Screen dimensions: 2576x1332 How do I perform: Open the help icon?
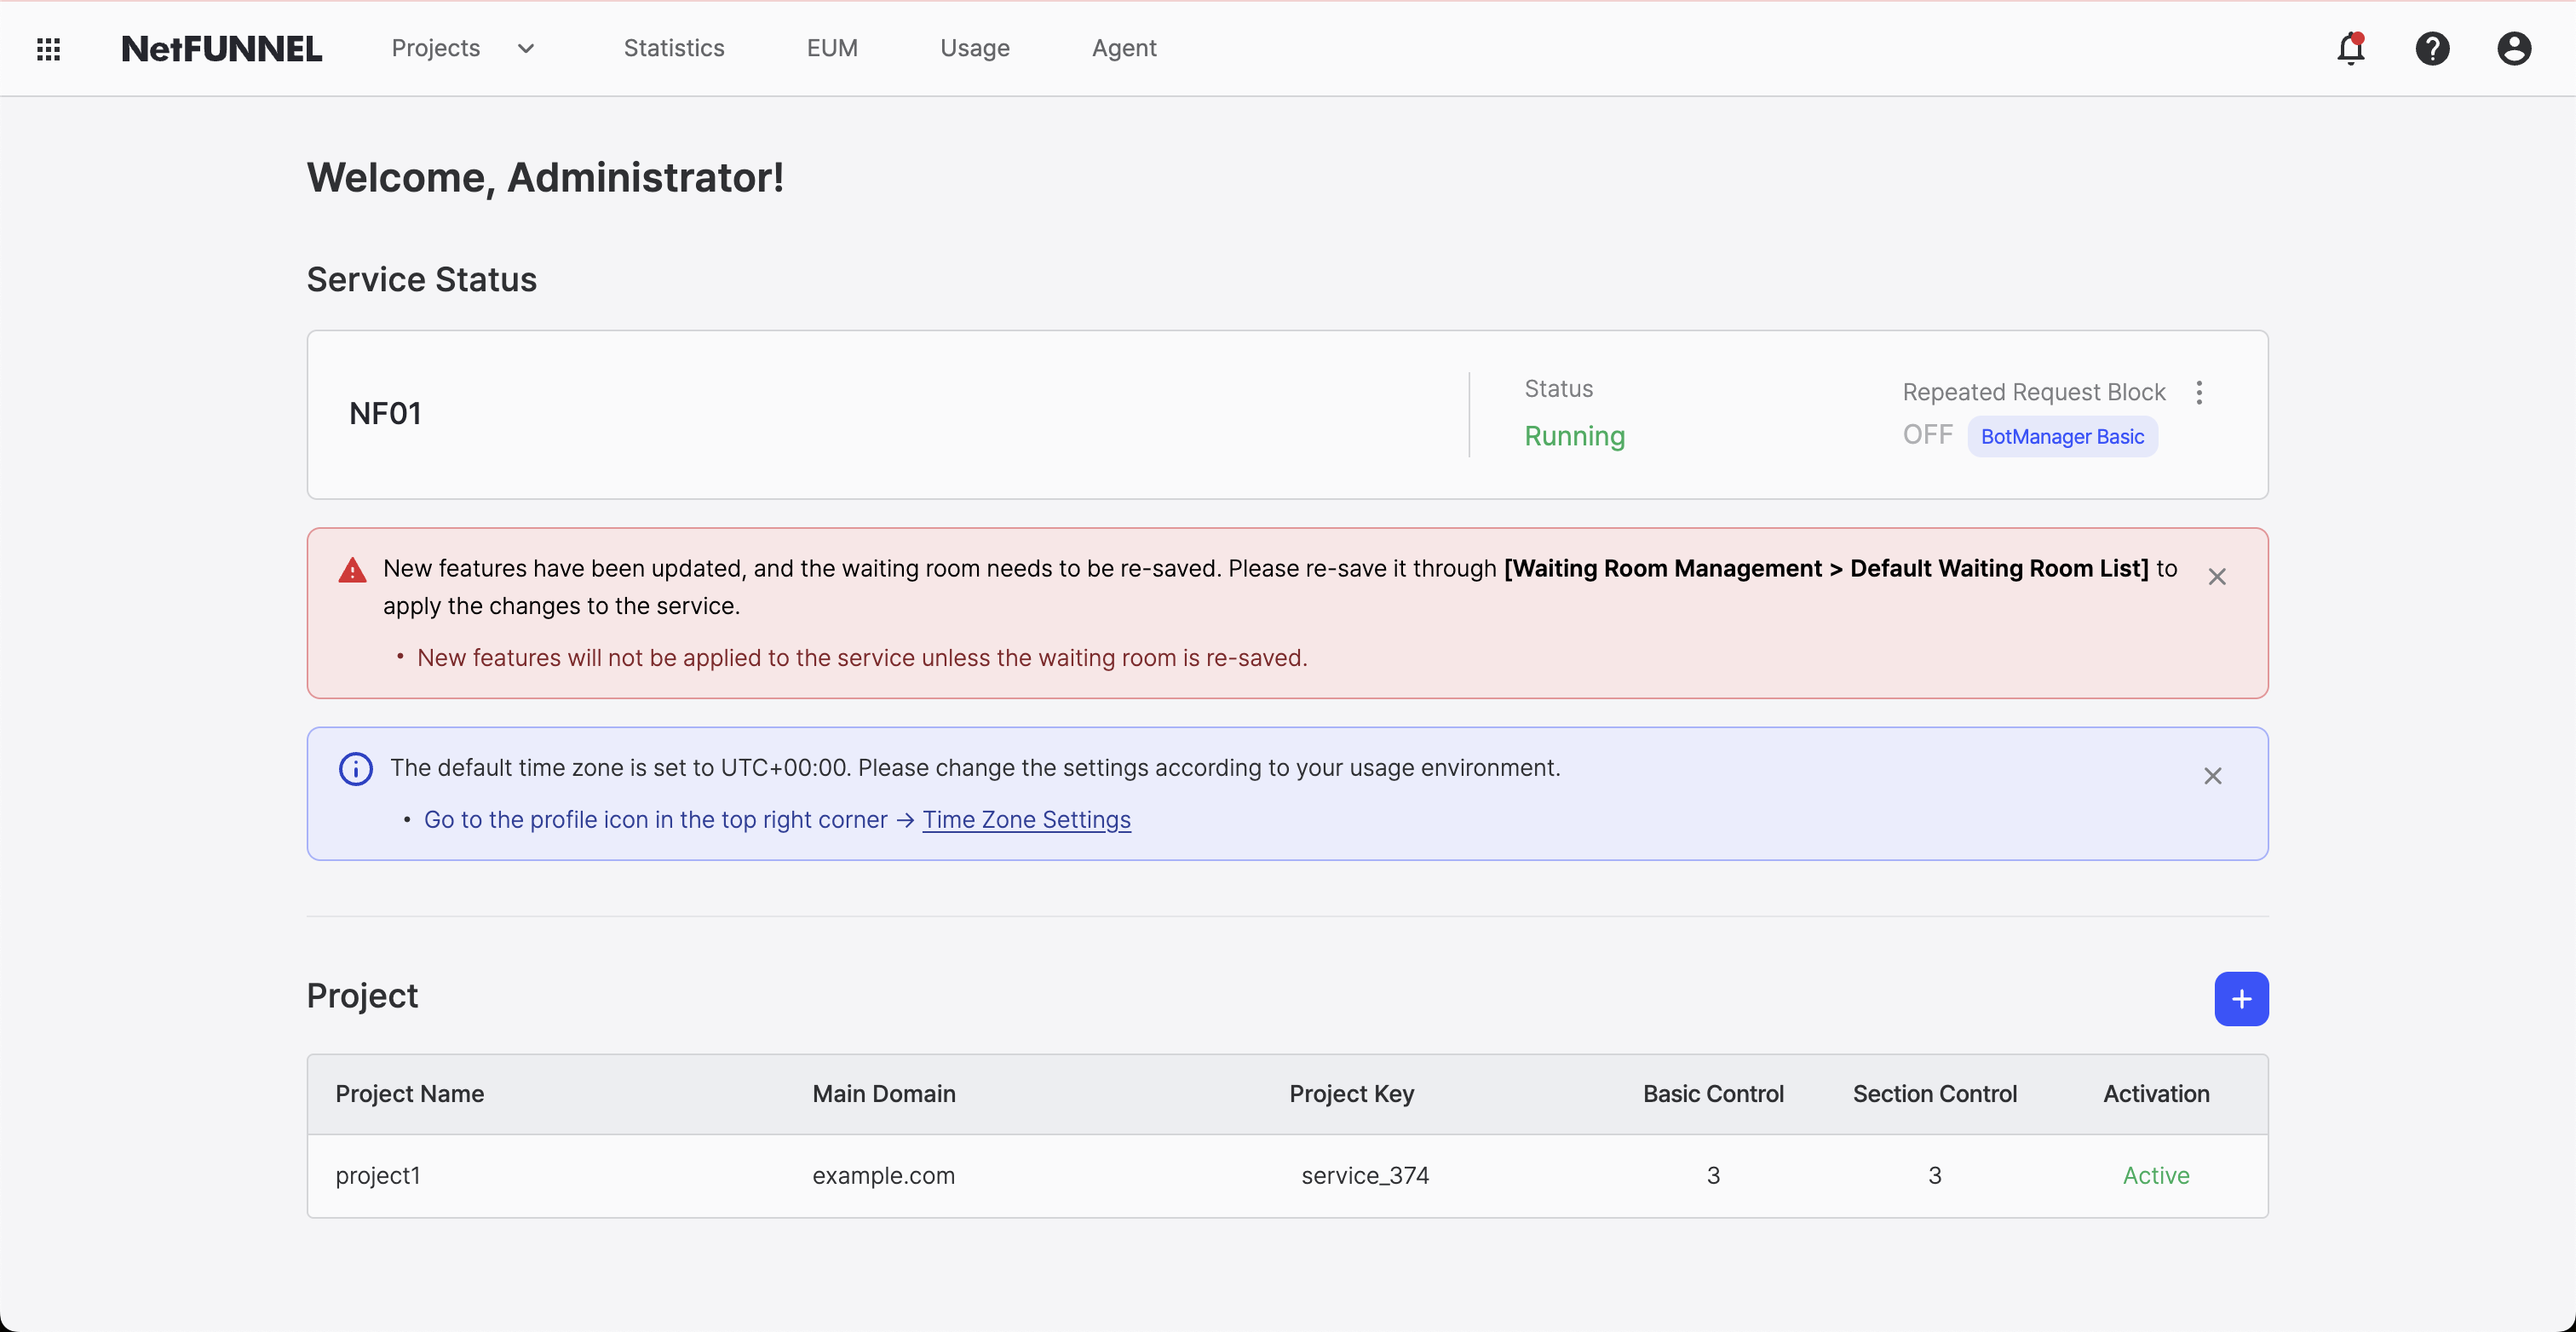[x=2433, y=48]
